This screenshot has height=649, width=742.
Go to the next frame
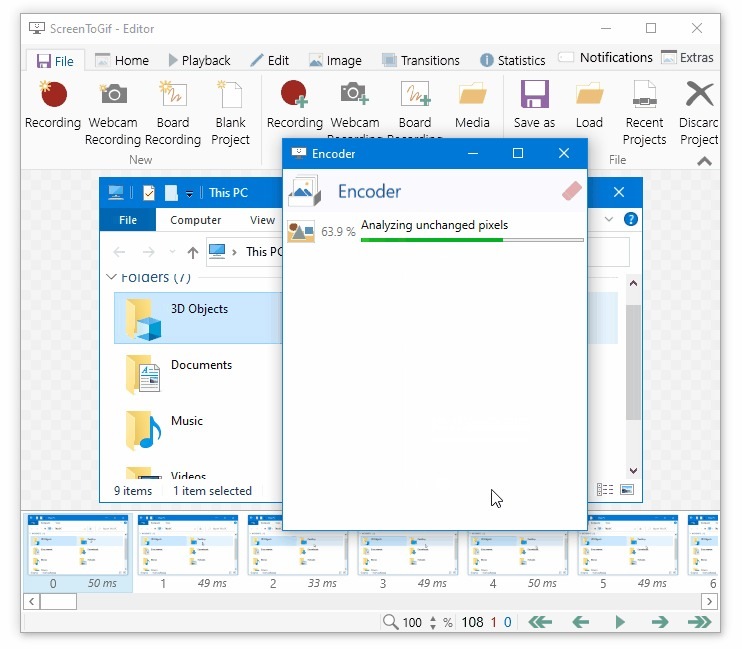[x=660, y=622]
